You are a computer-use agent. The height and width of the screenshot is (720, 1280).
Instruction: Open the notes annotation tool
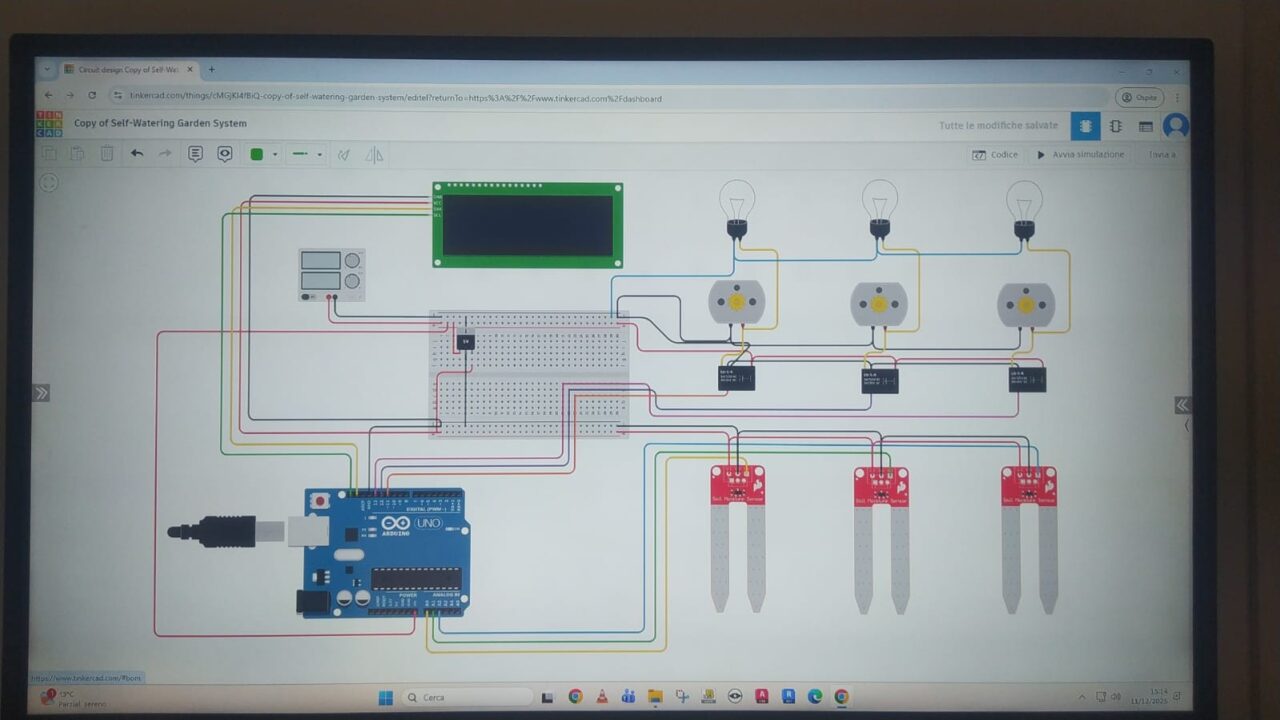coord(195,154)
